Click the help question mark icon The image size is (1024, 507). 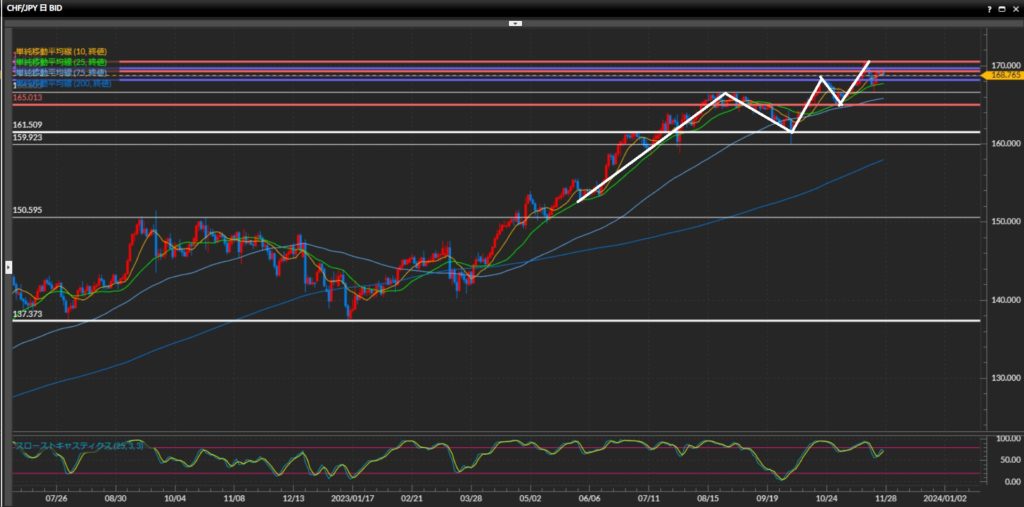tap(987, 8)
